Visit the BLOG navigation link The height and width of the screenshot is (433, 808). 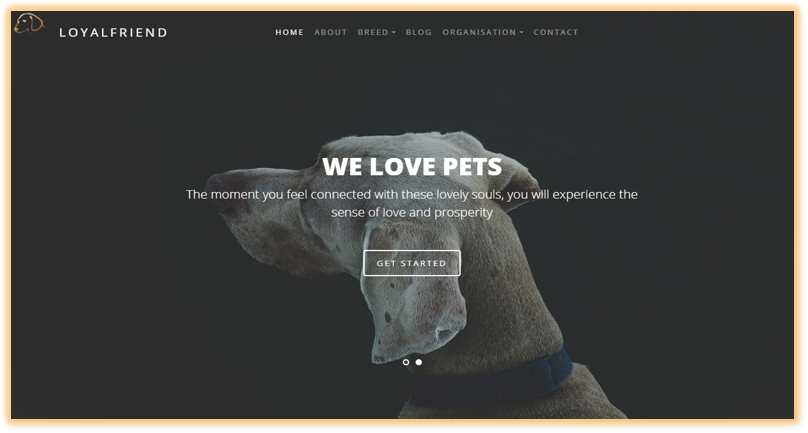418,32
